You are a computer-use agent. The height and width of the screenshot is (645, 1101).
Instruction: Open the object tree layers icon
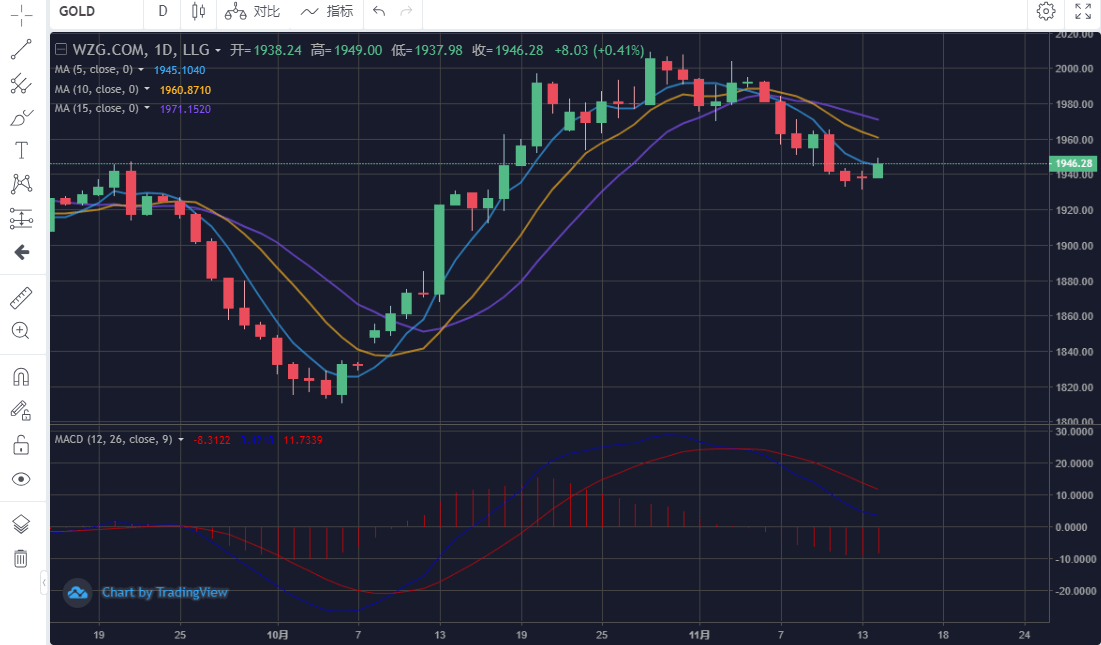pos(21,524)
